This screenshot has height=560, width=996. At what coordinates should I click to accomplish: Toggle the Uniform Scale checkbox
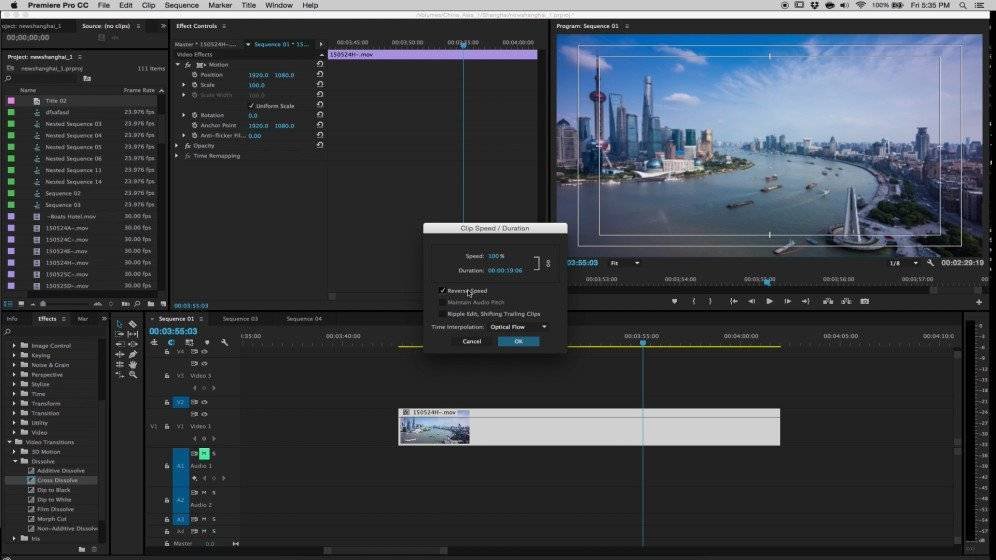251,105
